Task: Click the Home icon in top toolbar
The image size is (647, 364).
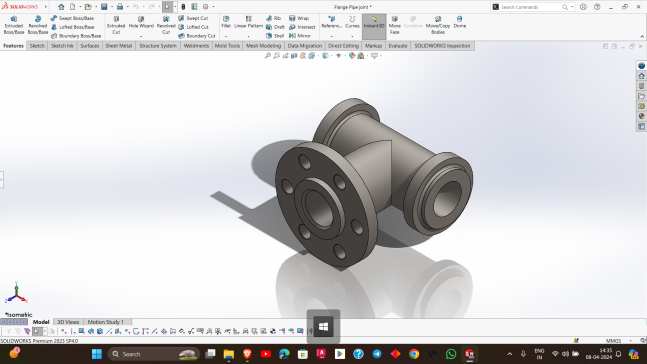Action: point(61,7)
